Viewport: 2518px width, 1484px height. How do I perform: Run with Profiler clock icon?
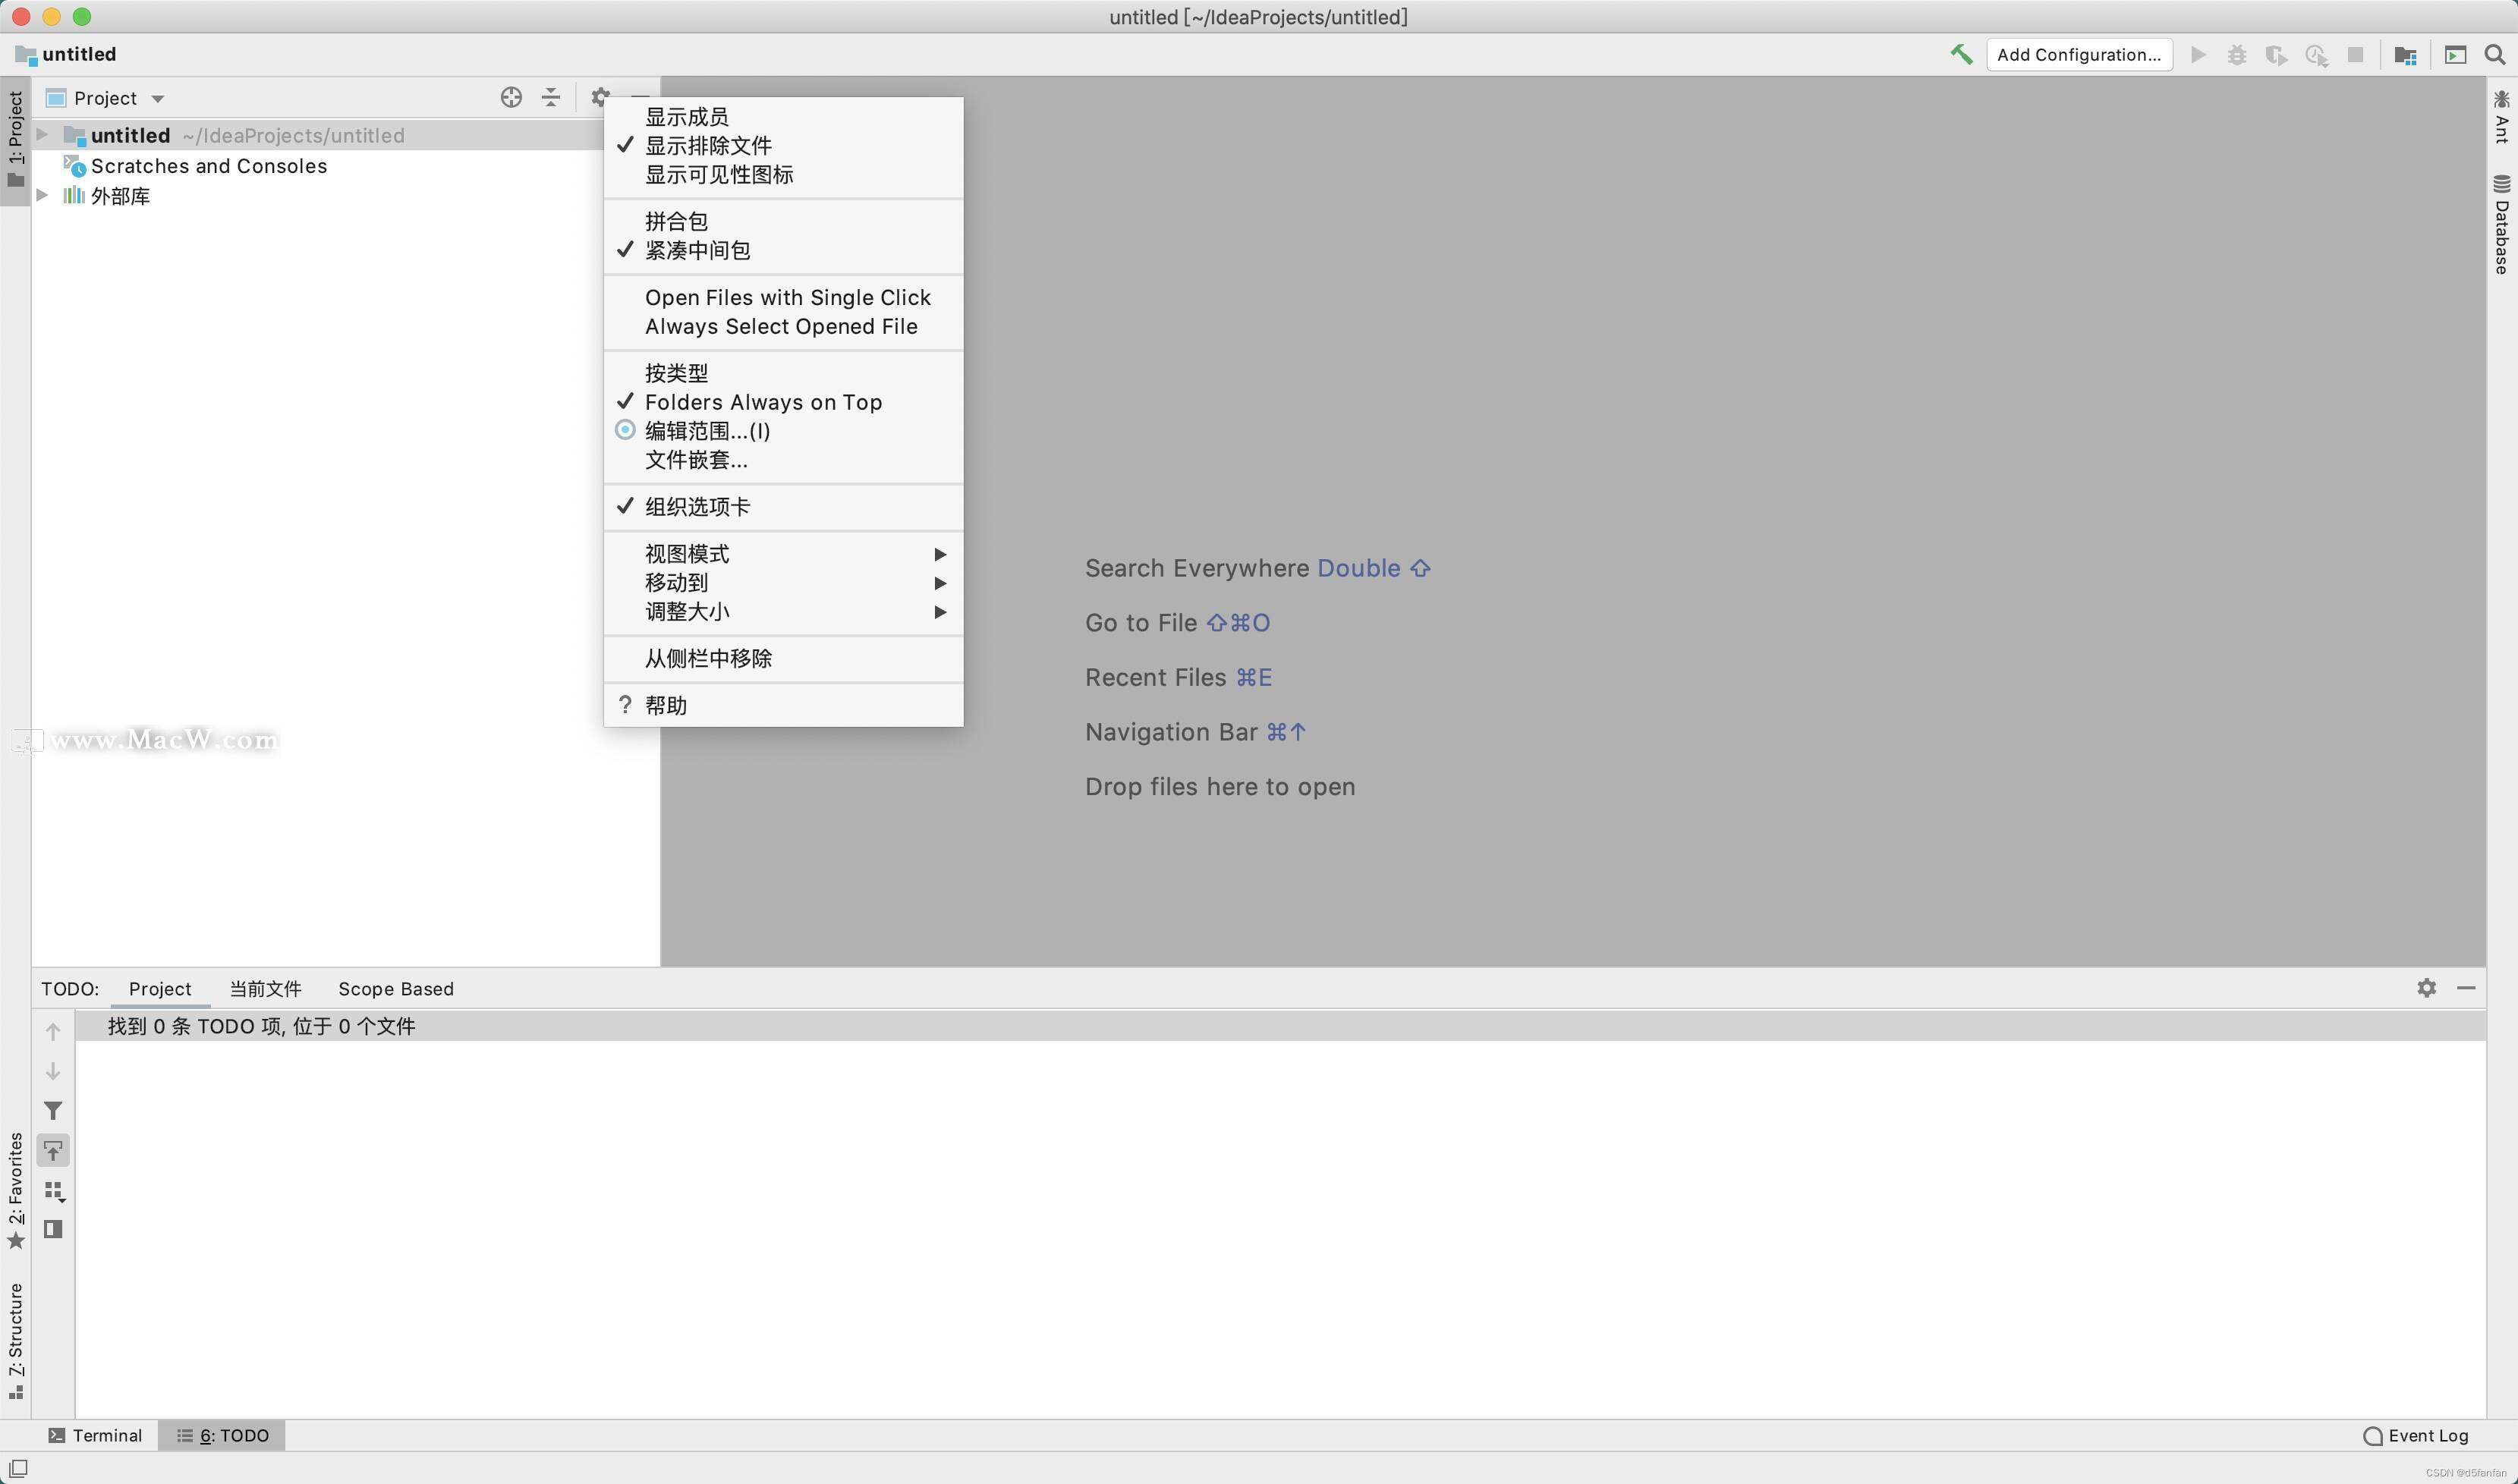pos(2318,56)
